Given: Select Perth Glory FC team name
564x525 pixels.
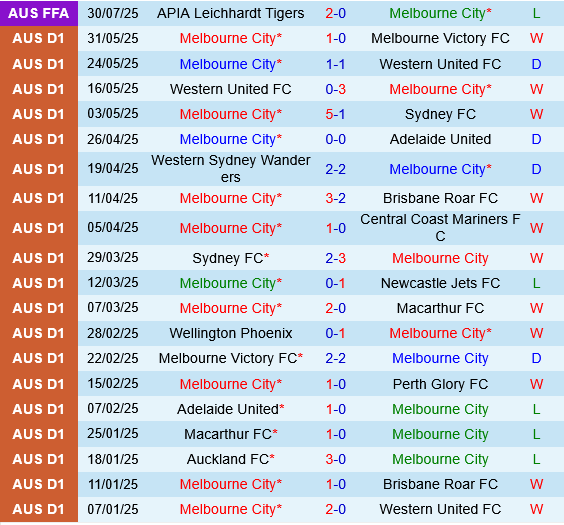Looking at the screenshot, I should click(440, 384).
